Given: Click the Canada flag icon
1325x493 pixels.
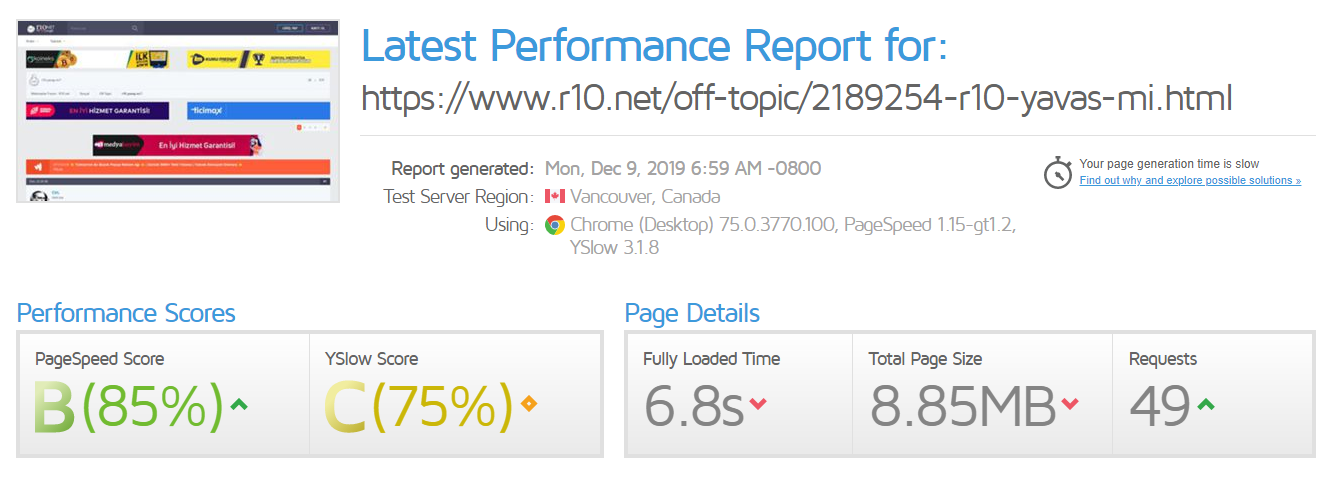Looking at the screenshot, I should click(555, 196).
